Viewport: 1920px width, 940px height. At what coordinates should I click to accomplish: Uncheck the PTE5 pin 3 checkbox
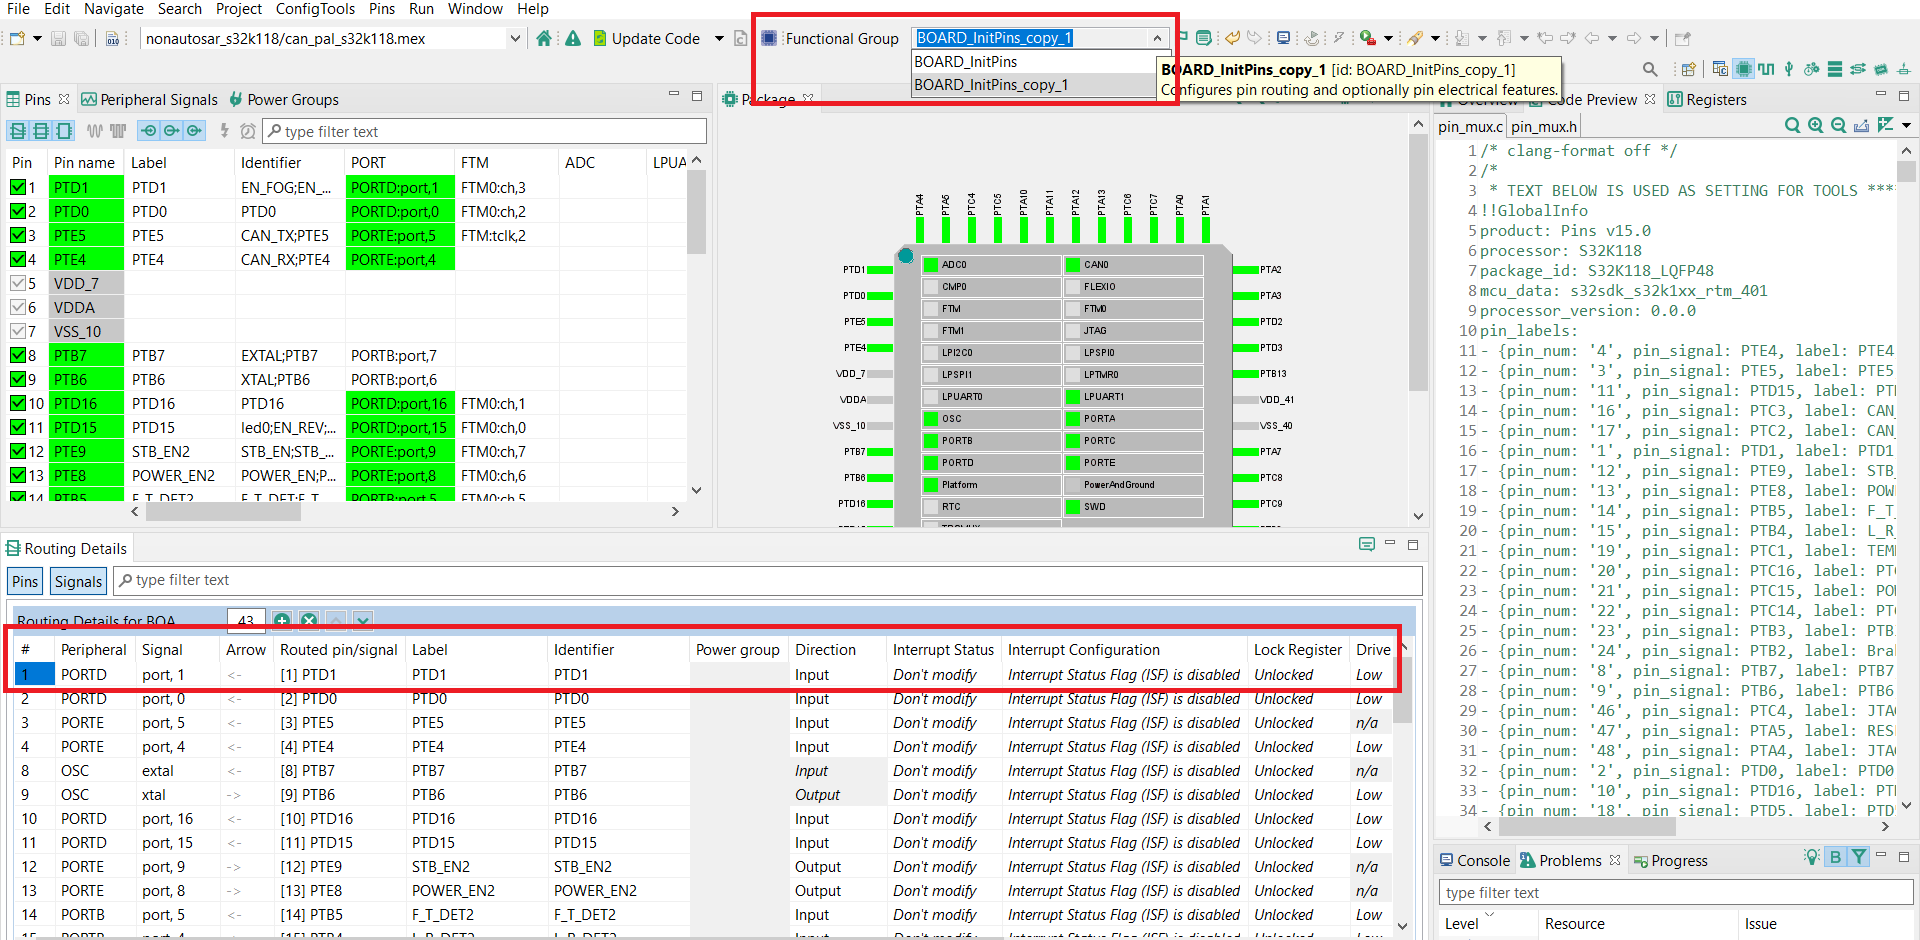click(18, 235)
